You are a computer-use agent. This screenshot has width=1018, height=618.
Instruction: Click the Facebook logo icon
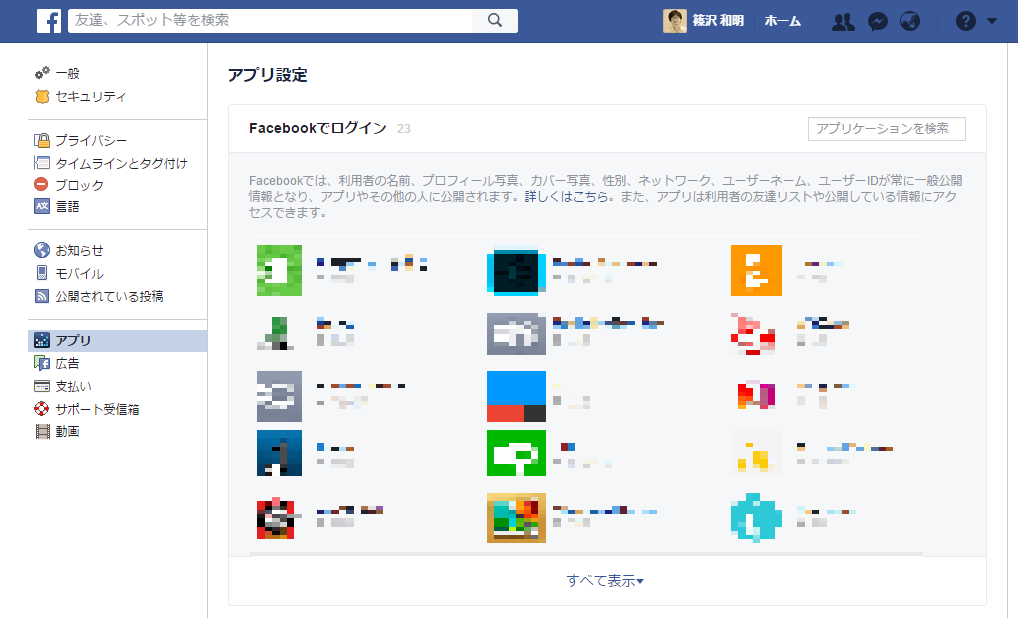click(x=49, y=21)
